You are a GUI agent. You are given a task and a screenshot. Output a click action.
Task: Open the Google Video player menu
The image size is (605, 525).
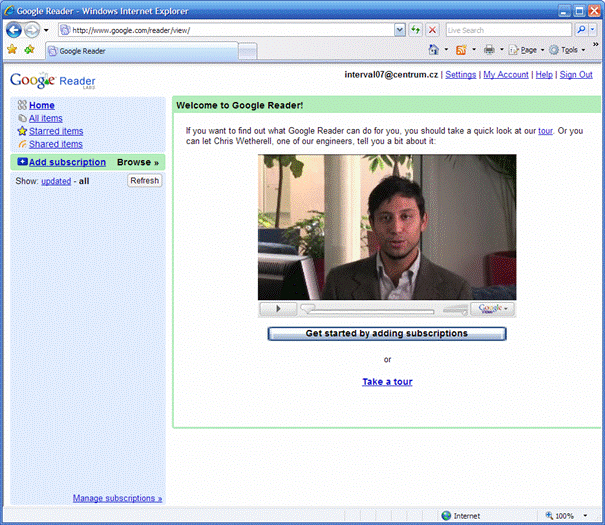[493, 309]
